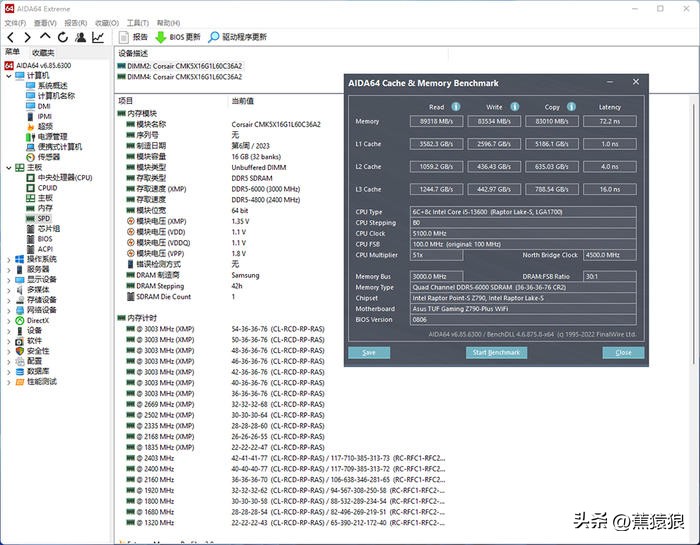
Task: Select the BIOS tree item
Action: (39, 239)
